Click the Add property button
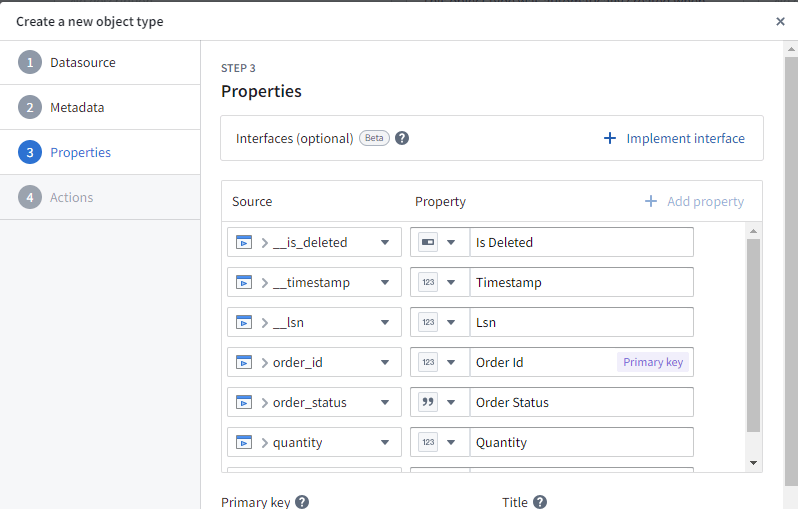 [694, 201]
